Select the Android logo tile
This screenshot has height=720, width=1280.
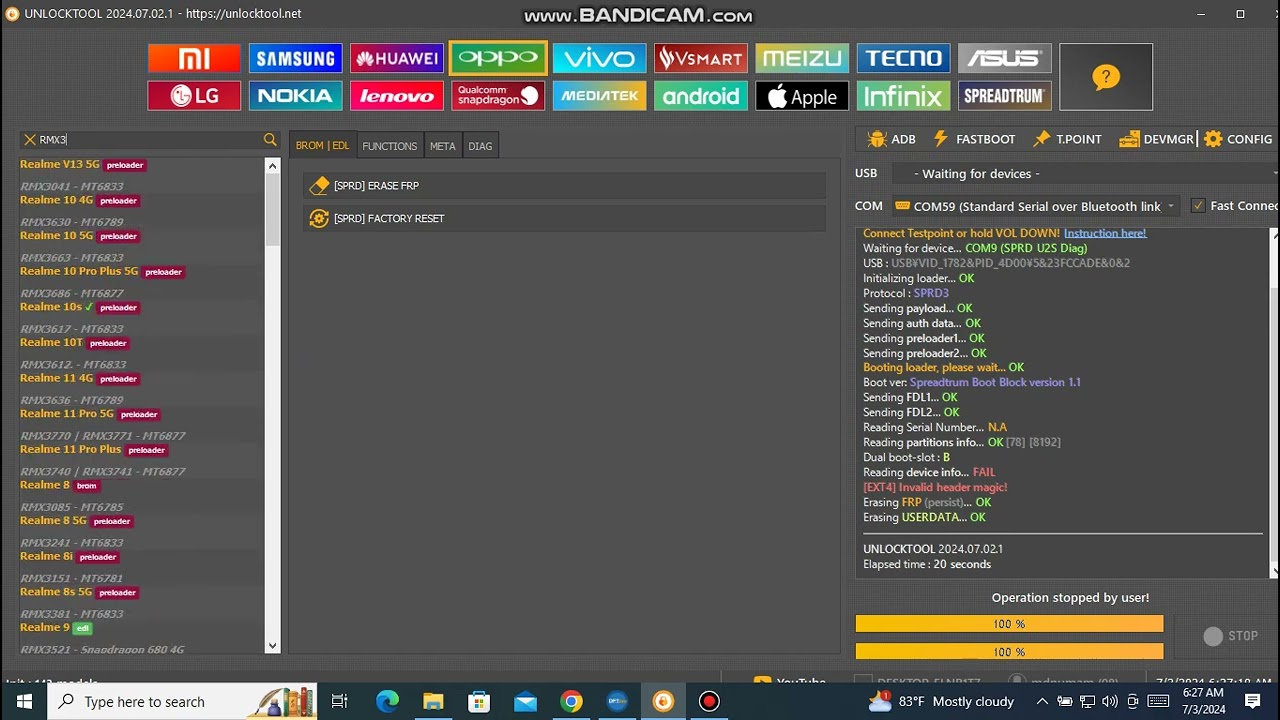coord(701,96)
